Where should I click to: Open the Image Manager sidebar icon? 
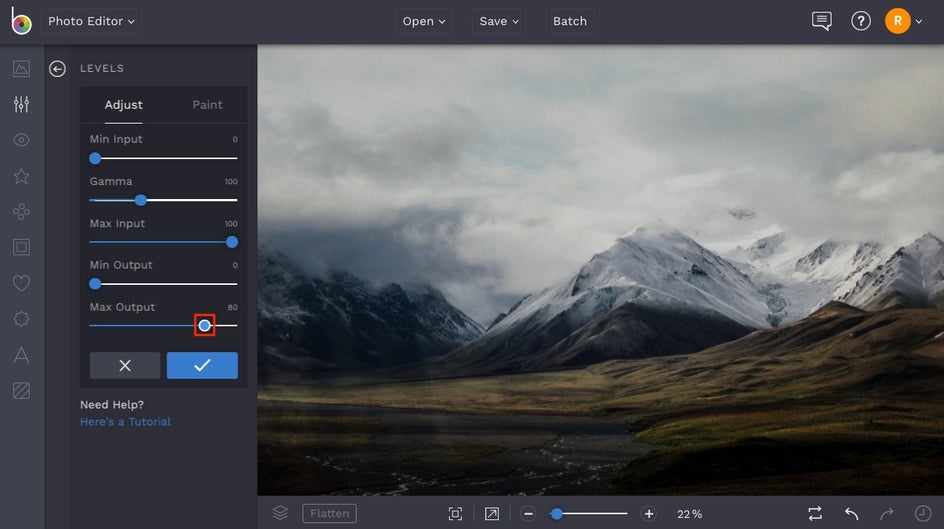(21, 69)
